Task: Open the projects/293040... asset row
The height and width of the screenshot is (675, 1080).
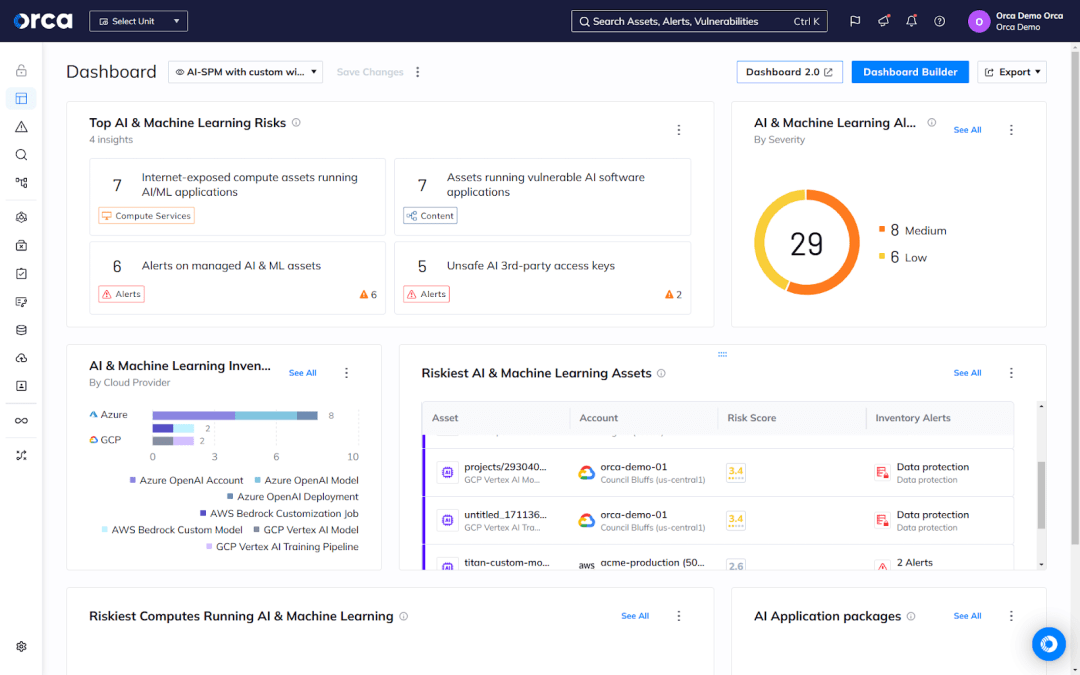Action: pyautogui.click(x=718, y=472)
